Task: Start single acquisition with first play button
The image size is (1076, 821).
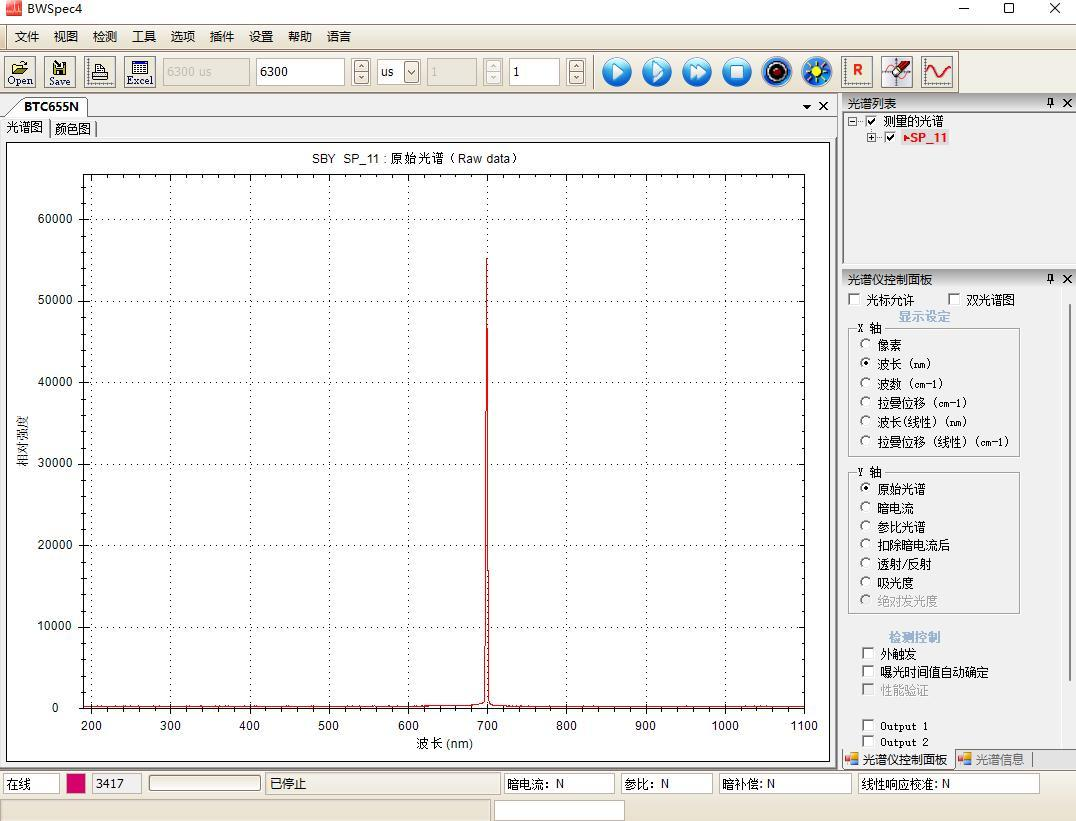Action: [x=617, y=72]
